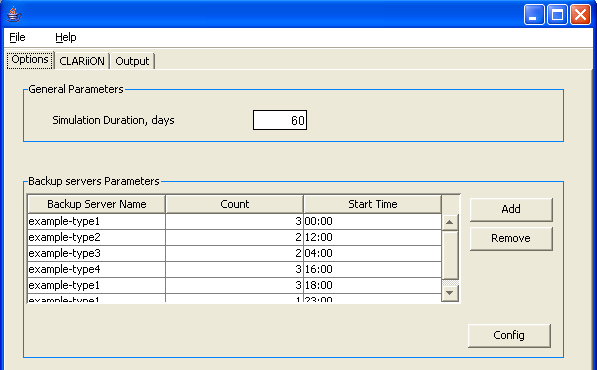597x370 pixels.
Task: Click the 16:00 start time cell
Action: (372, 269)
